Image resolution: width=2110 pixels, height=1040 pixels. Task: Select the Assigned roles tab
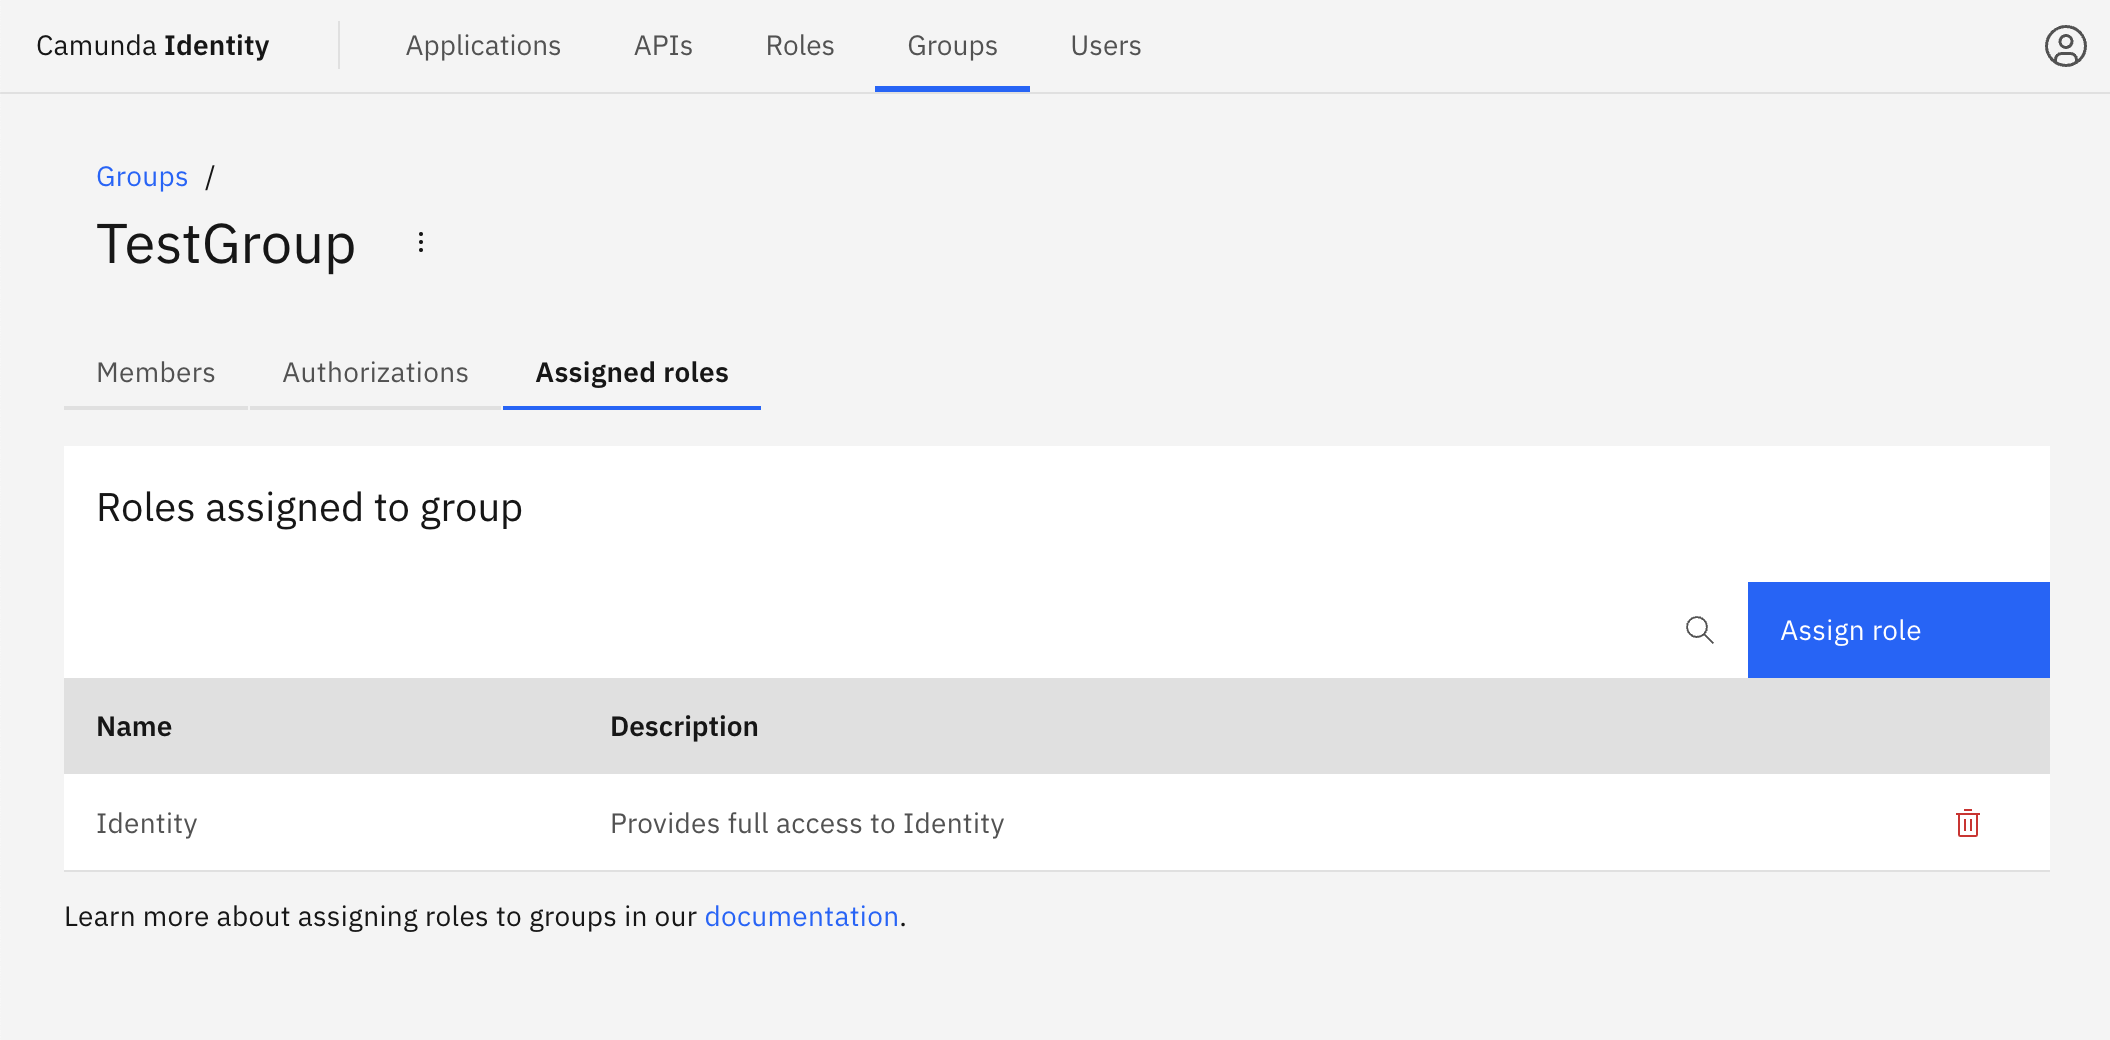point(631,372)
